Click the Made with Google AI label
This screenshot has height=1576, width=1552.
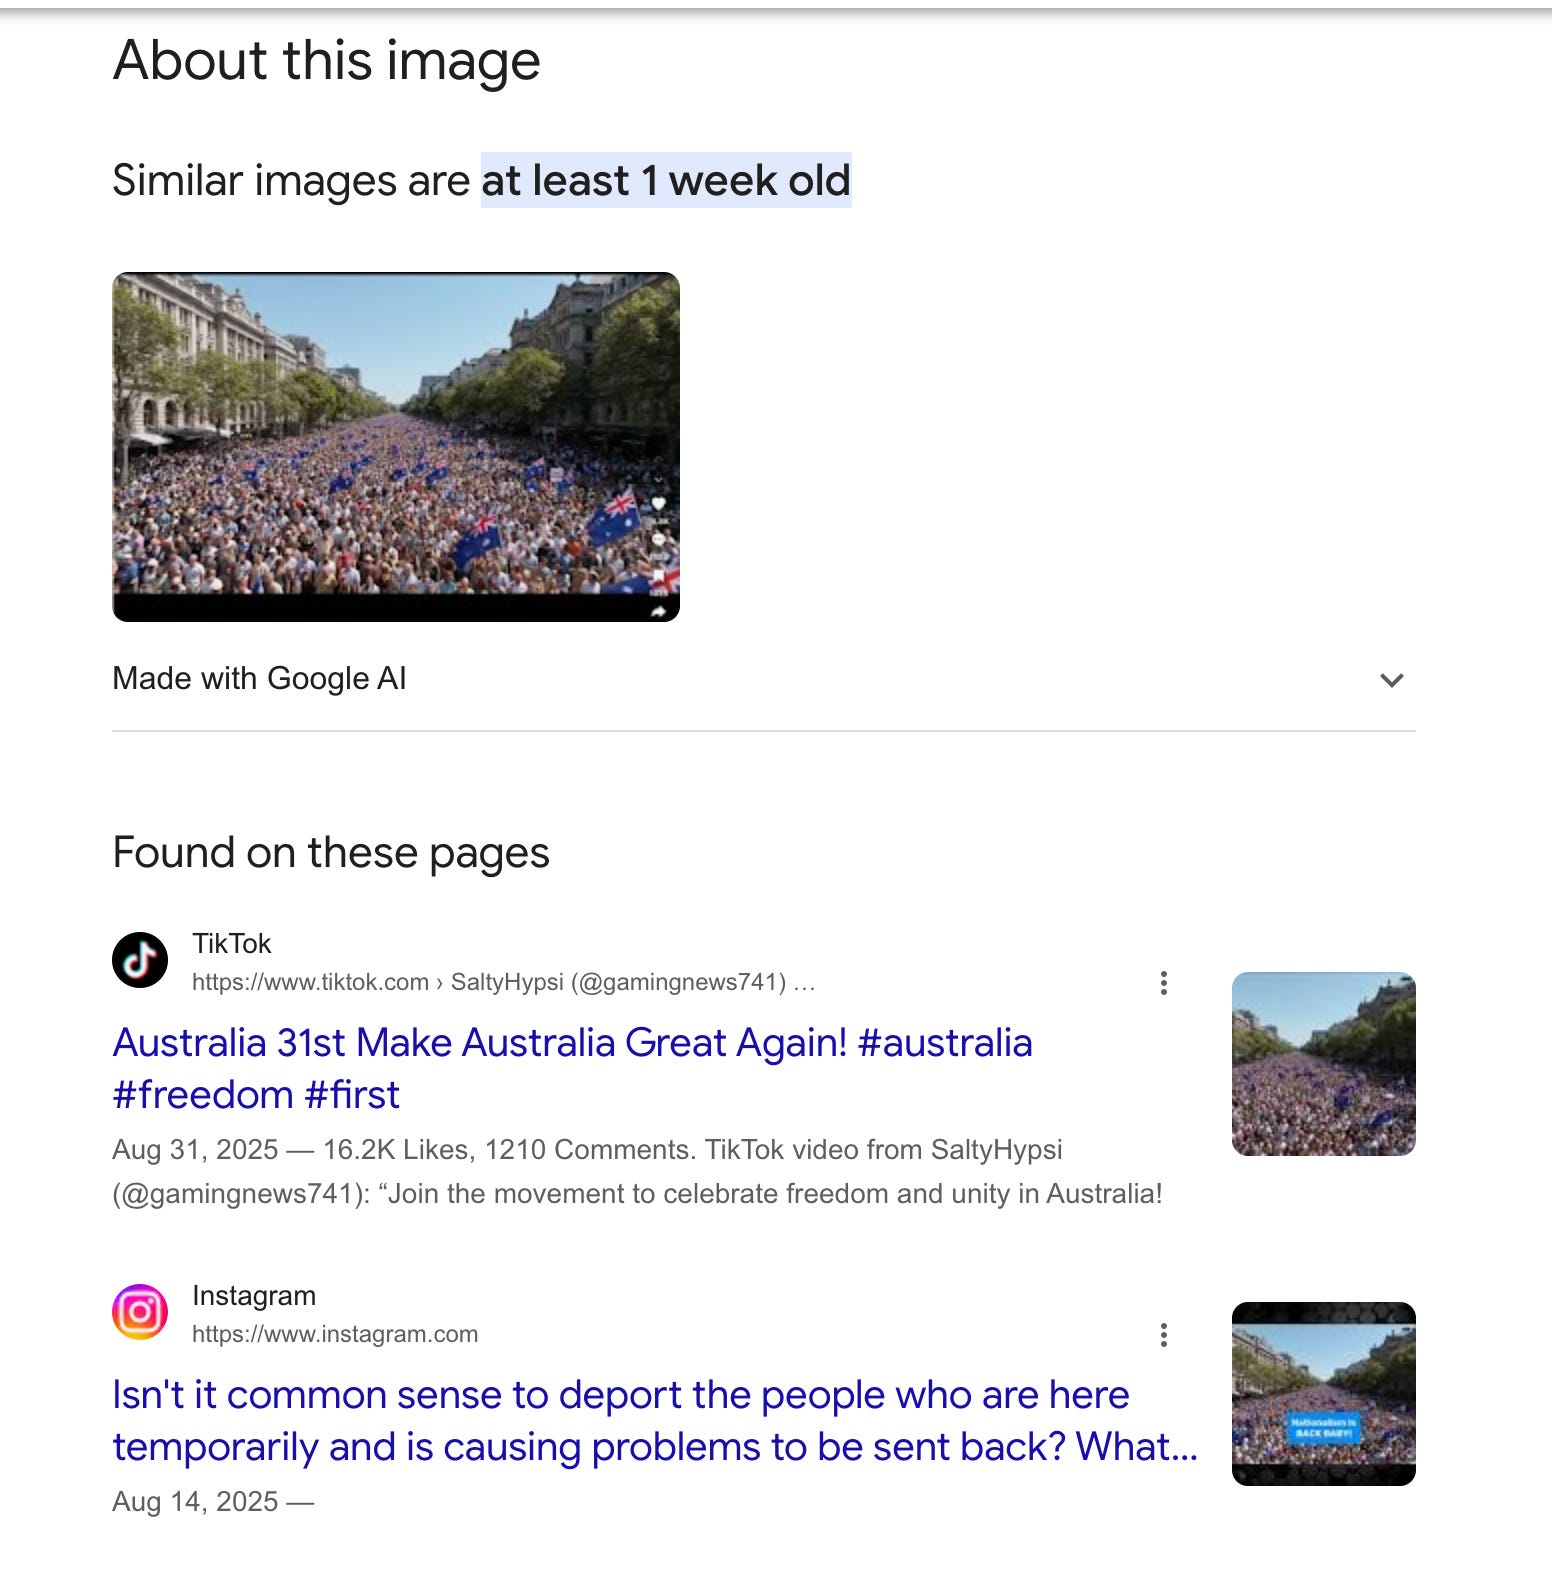click(x=259, y=678)
